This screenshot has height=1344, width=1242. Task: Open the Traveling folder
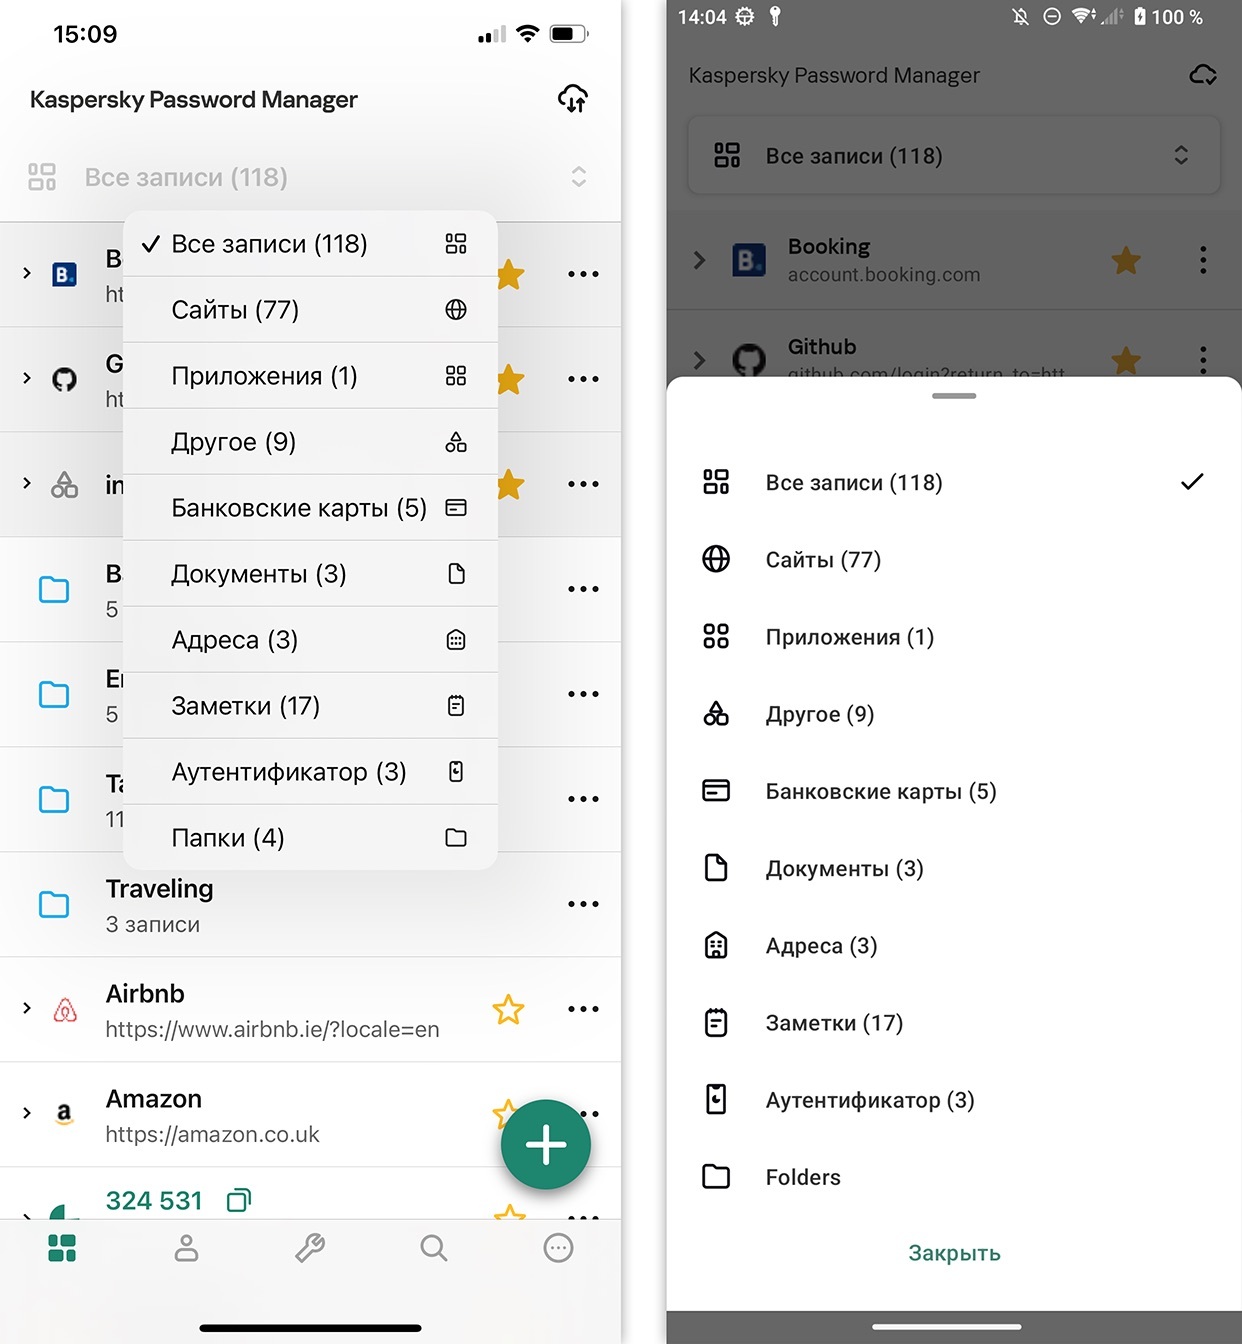click(310, 905)
